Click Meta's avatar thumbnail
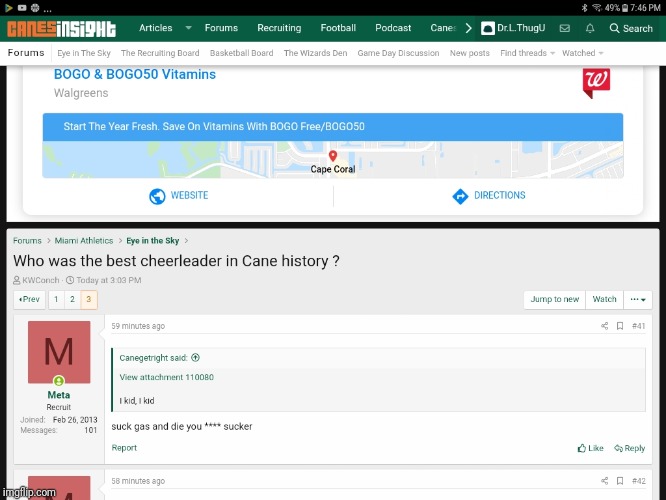Image resolution: width=666 pixels, height=500 pixels. coord(59,352)
